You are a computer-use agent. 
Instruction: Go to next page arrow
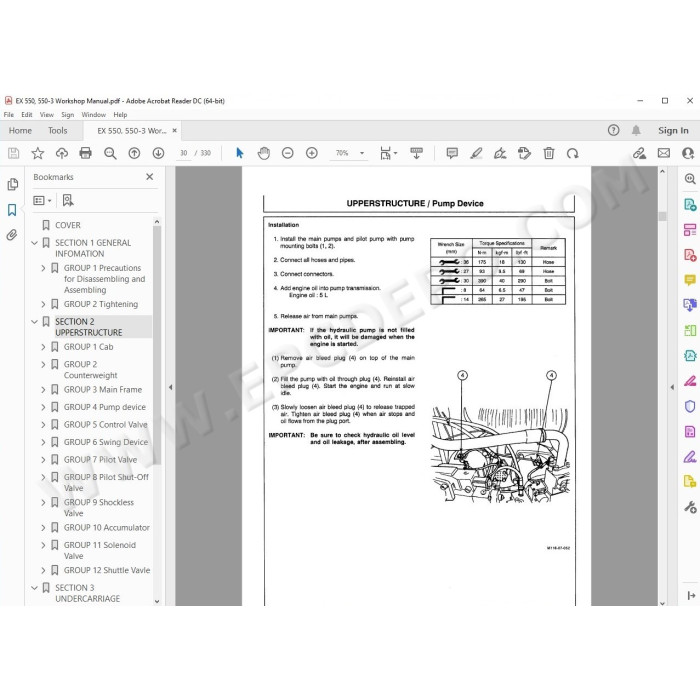[158, 153]
